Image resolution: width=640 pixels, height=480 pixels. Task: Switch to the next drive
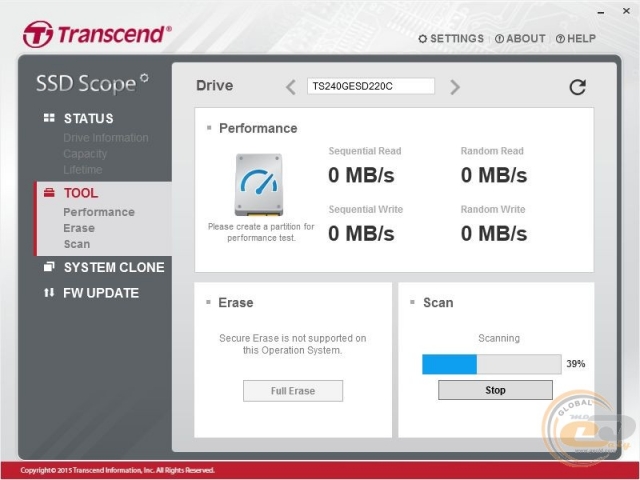pyautogui.click(x=455, y=87)
